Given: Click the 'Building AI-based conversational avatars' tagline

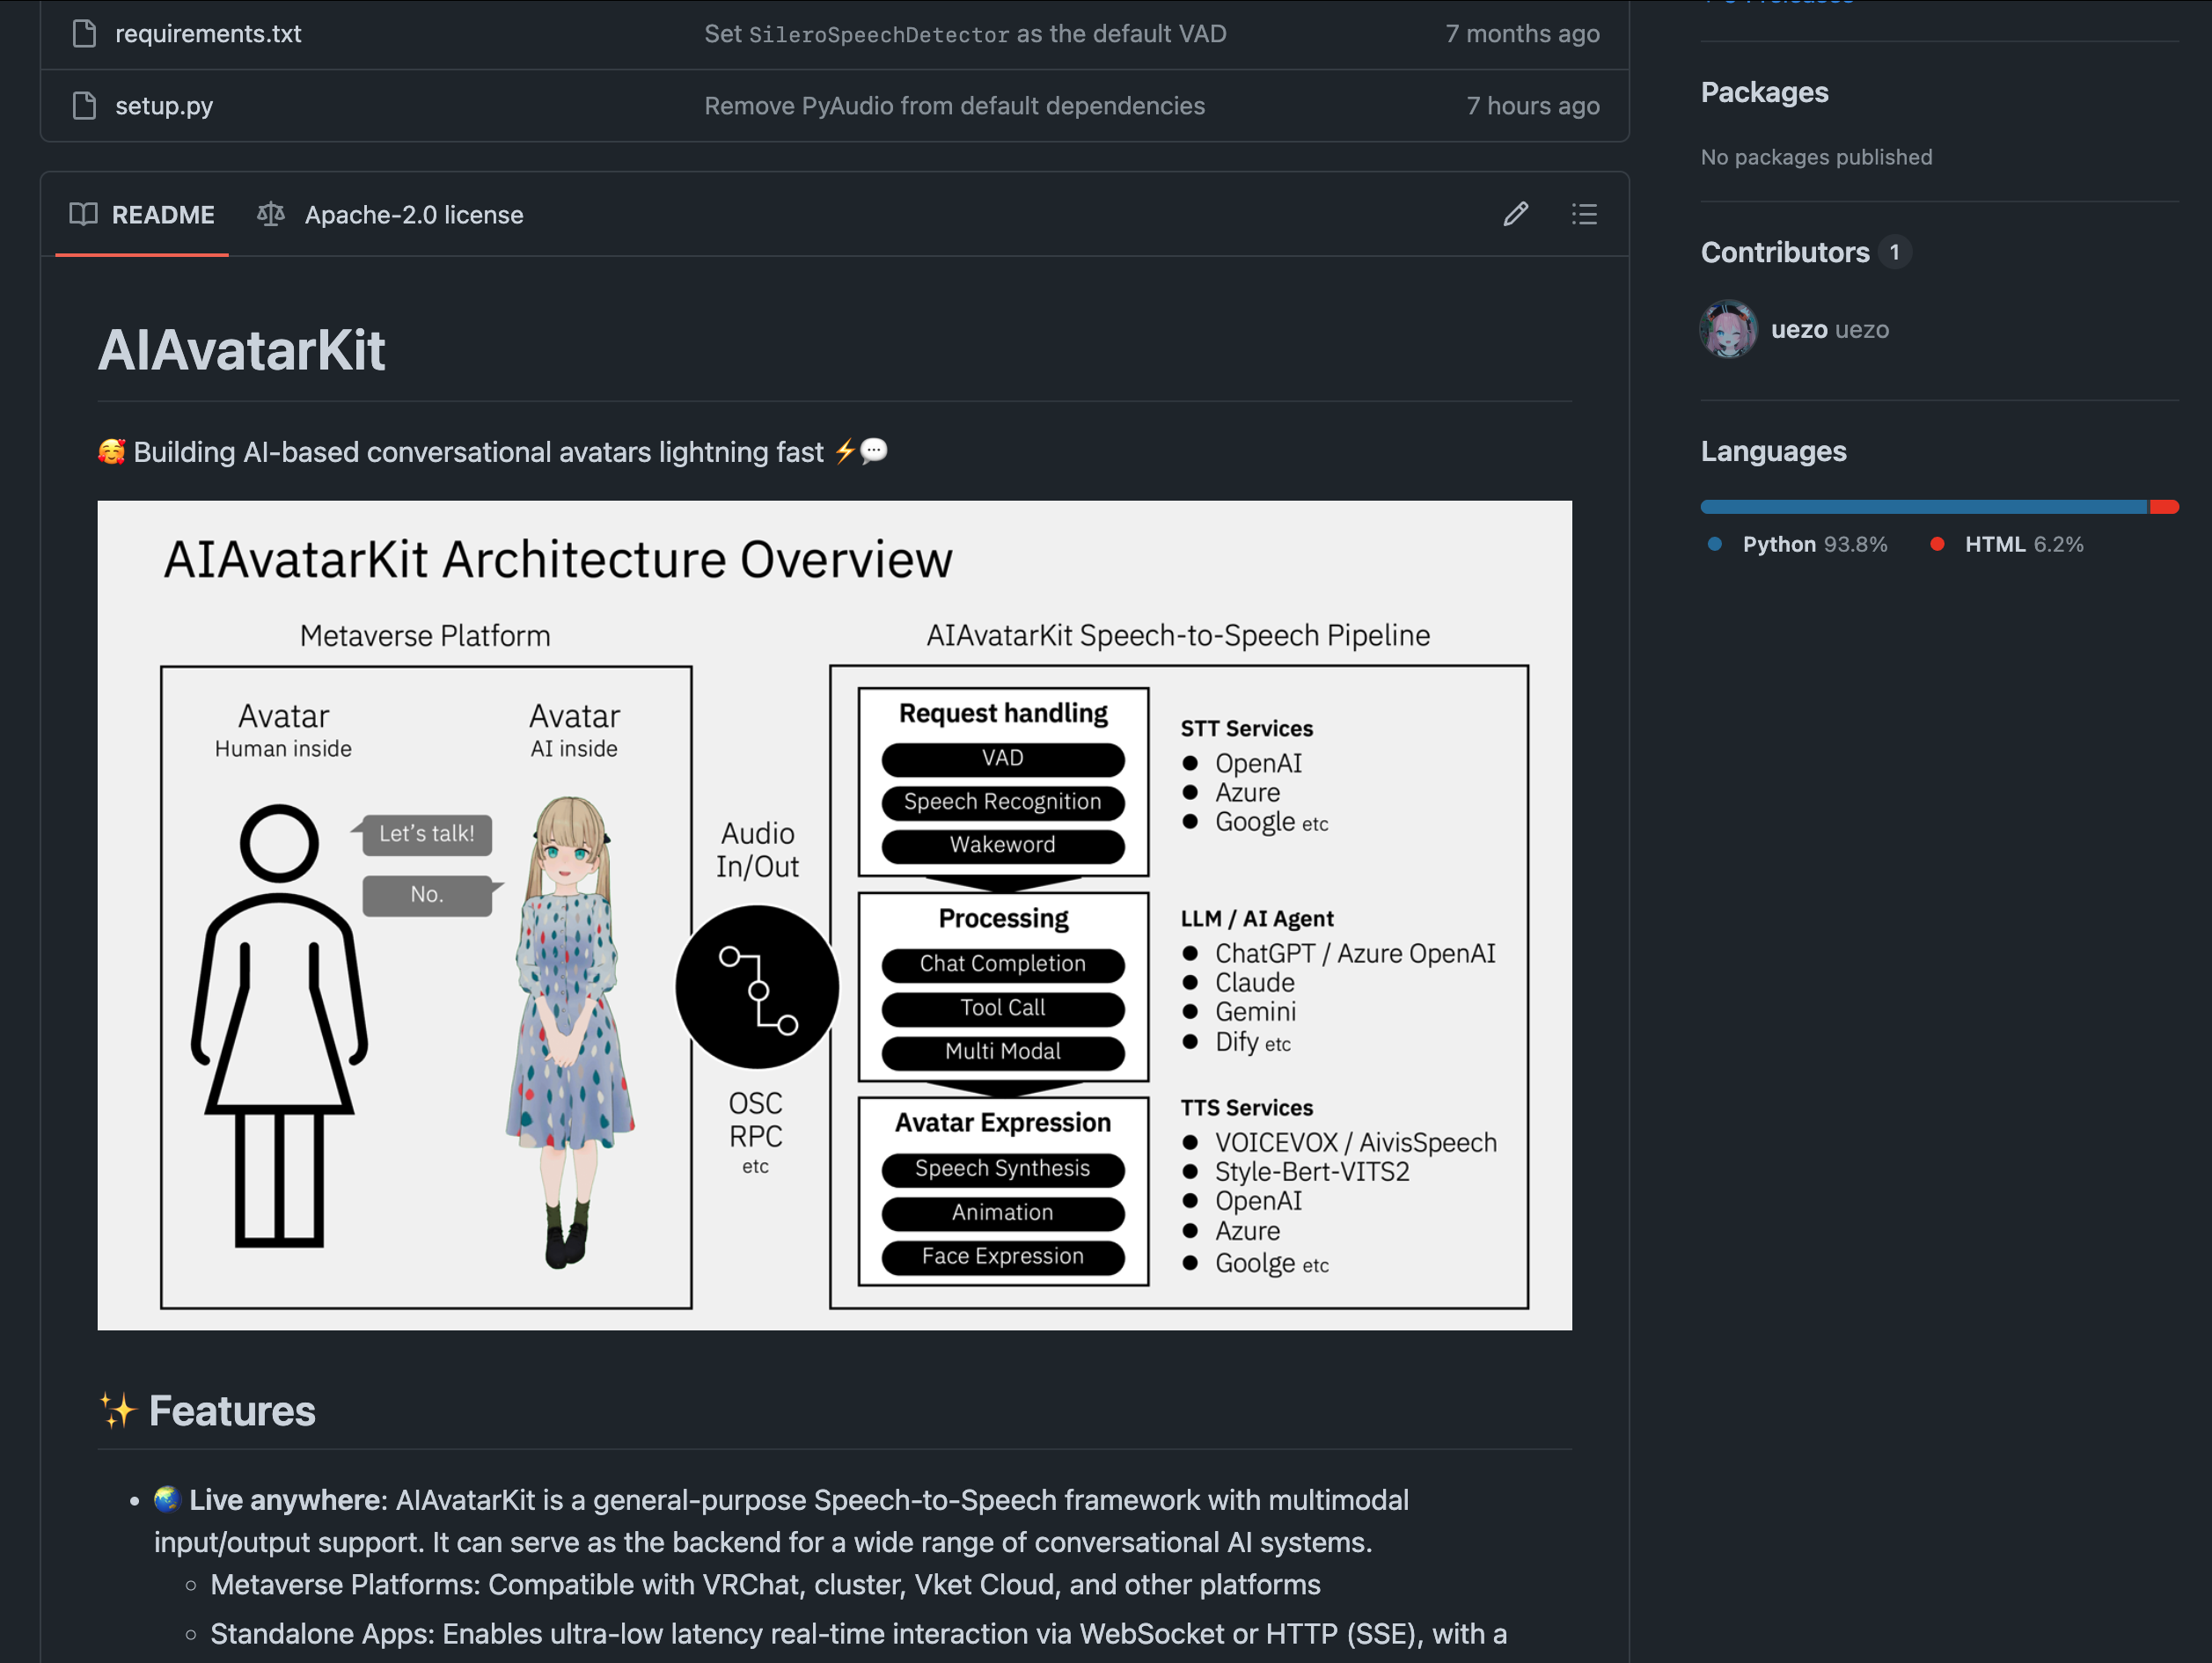Looking at the screenshot, I should pyautogui.click(x=492, y=452).
